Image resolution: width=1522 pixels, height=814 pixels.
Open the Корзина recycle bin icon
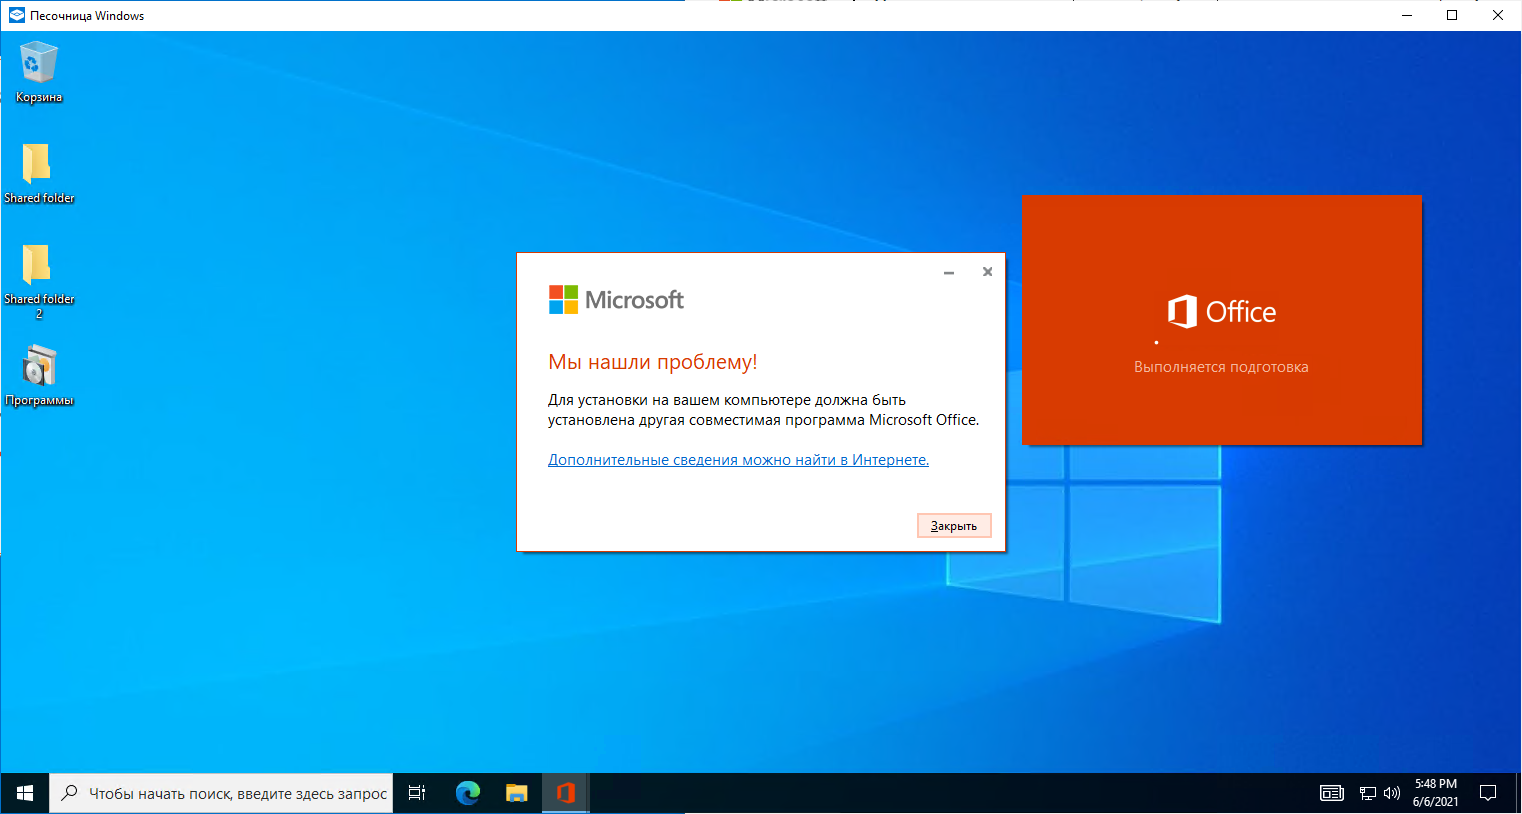click(38, 71)
